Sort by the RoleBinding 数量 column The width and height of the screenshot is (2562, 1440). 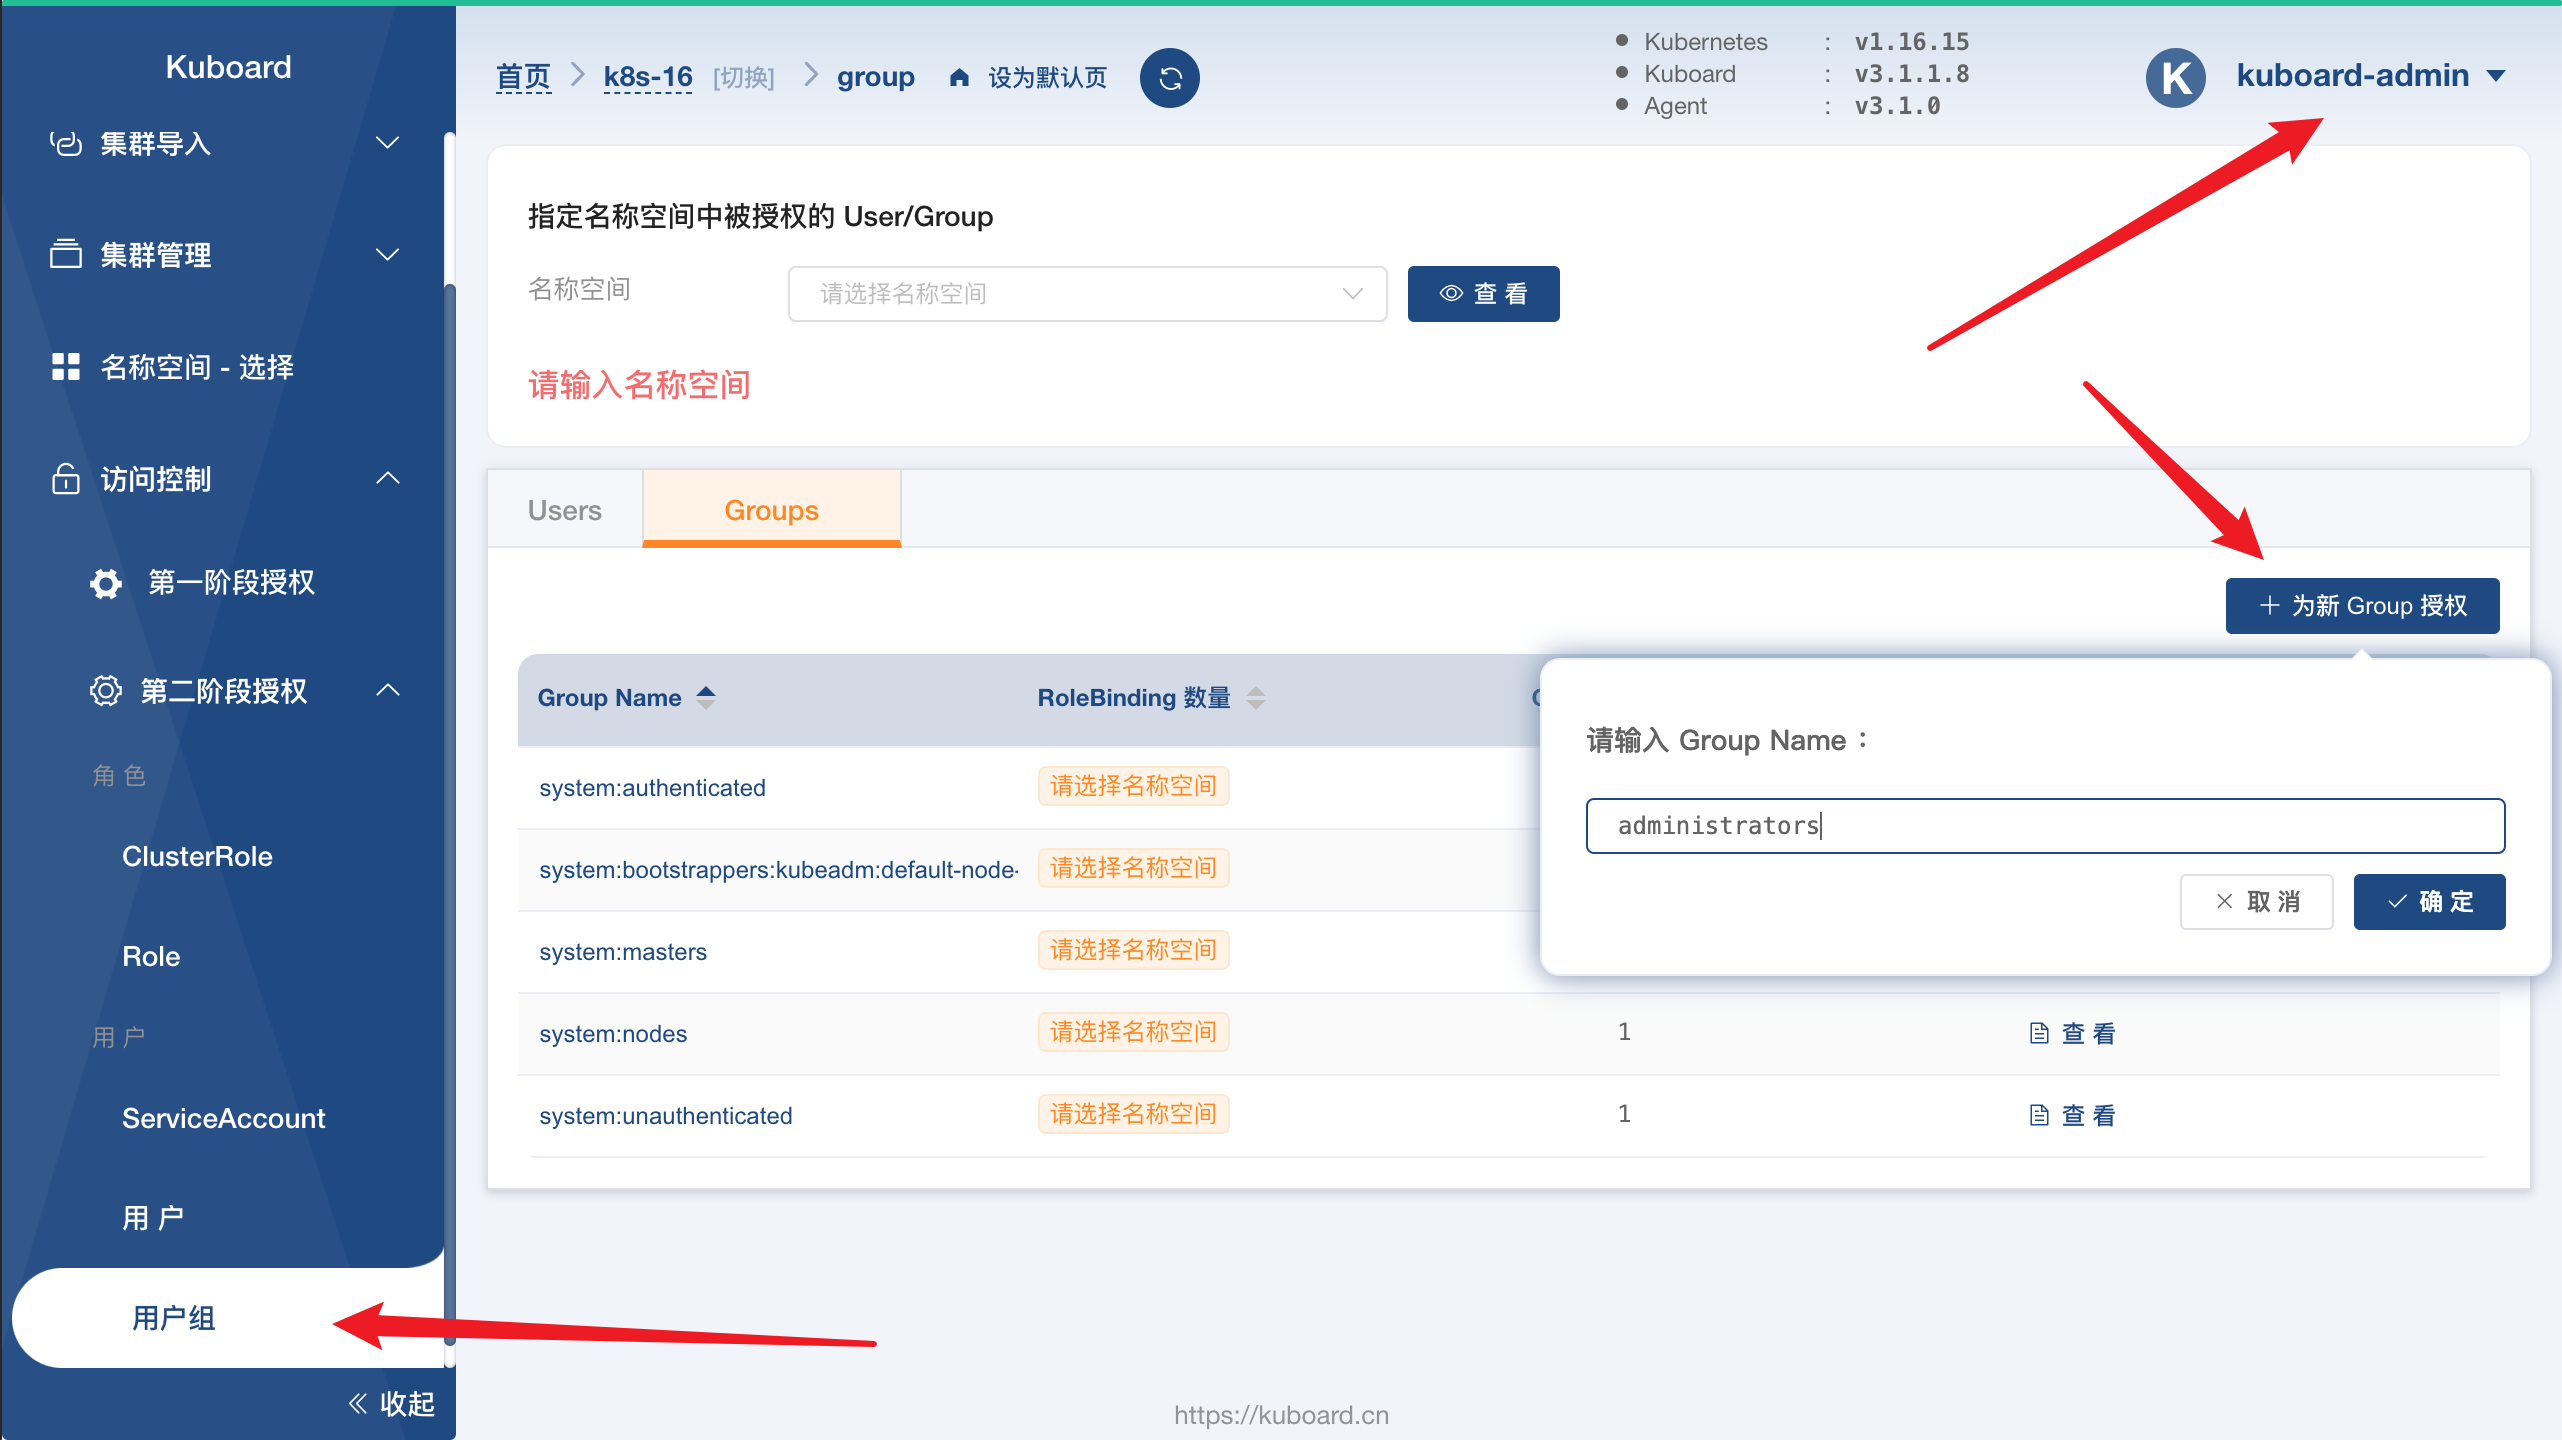1256,698
